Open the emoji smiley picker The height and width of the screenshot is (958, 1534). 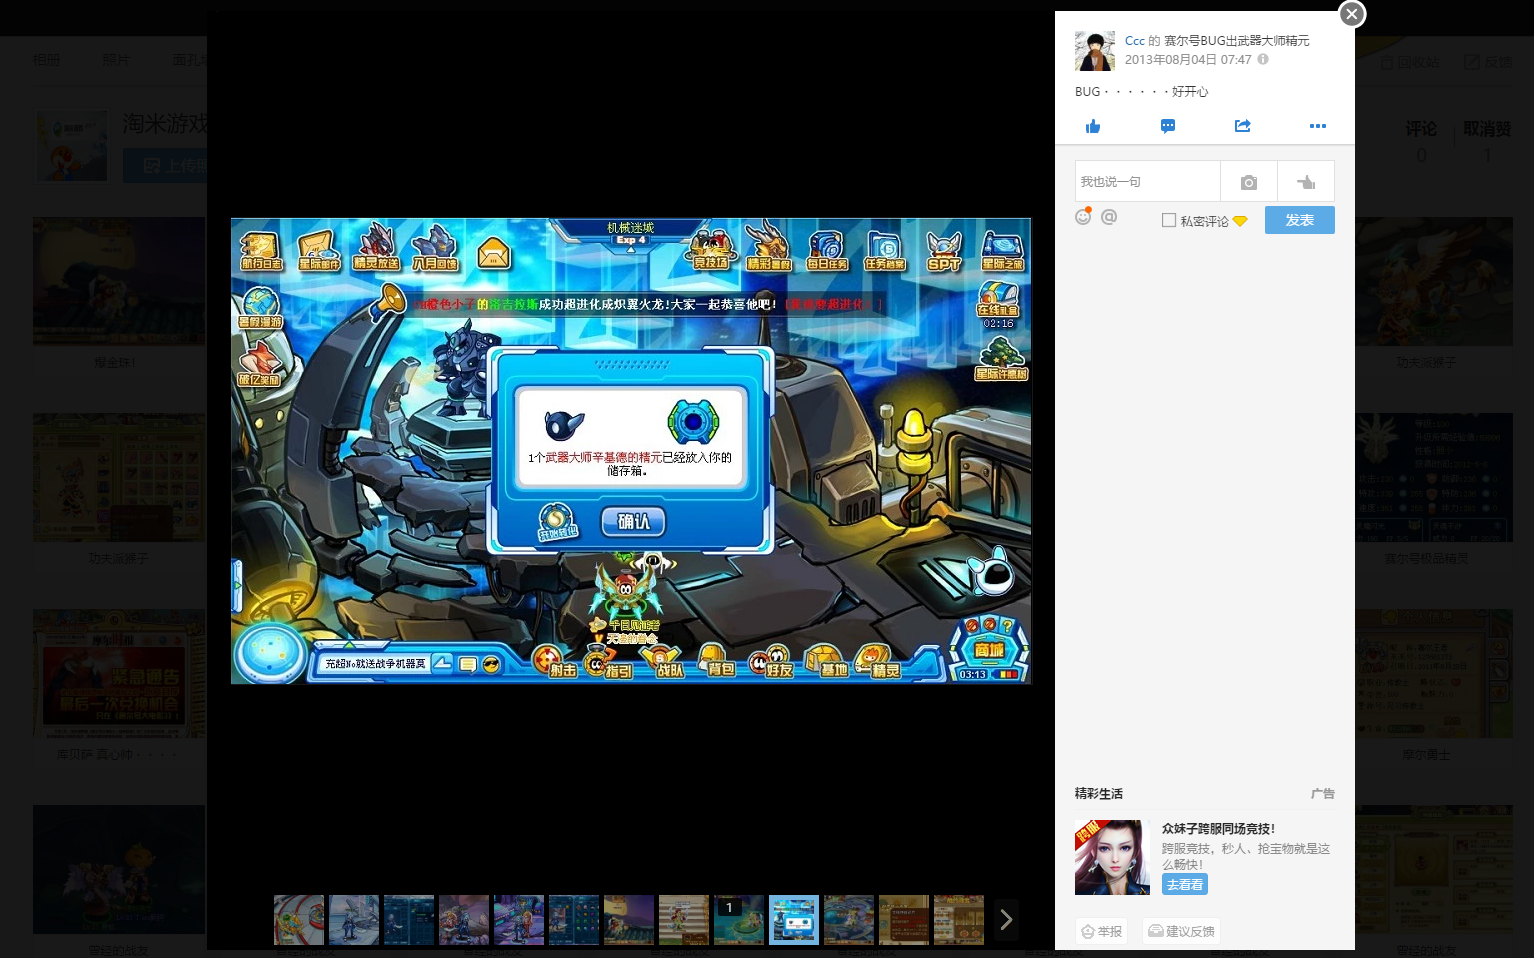(1084, 216)
